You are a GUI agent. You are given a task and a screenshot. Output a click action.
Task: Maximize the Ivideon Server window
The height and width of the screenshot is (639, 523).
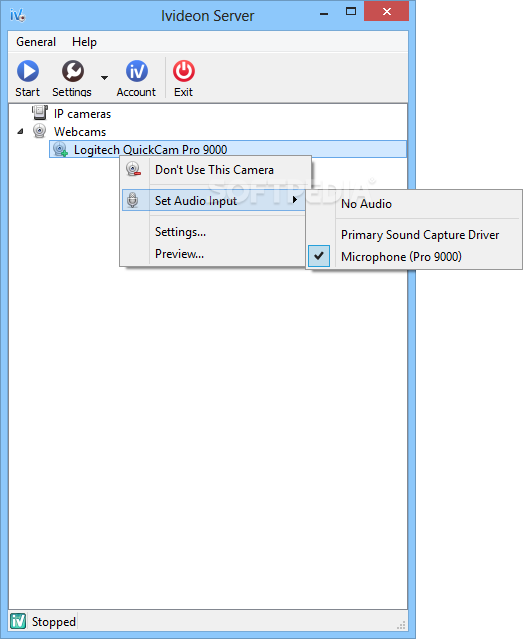pos(351,11)
